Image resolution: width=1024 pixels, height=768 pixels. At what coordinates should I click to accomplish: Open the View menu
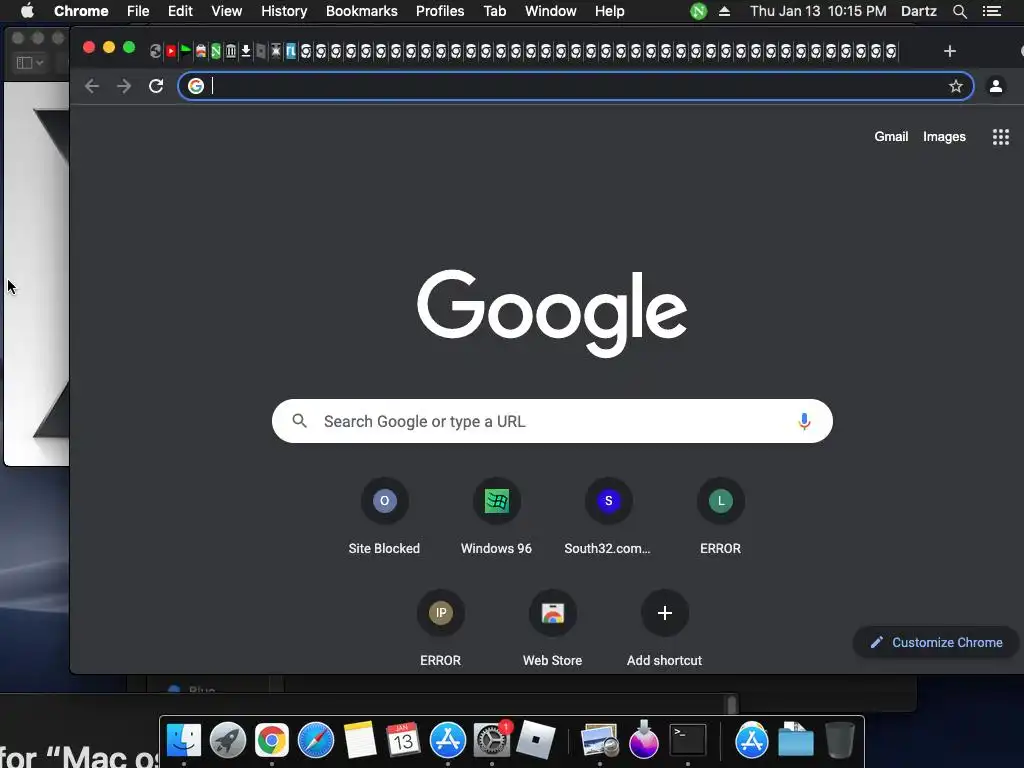pyautogui.click(x=226, y=11)
